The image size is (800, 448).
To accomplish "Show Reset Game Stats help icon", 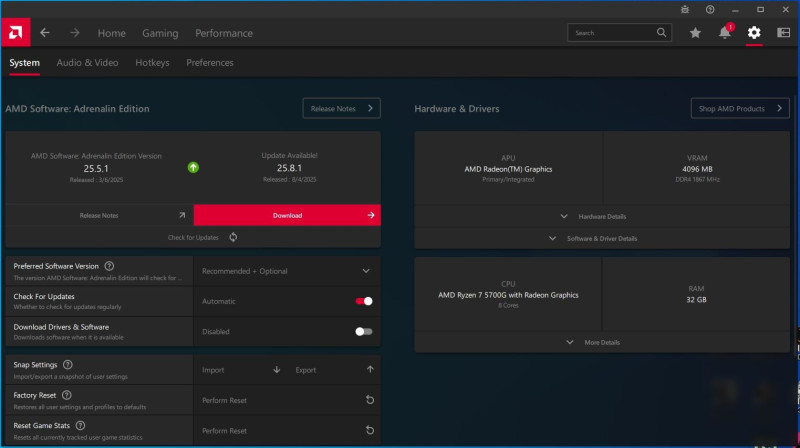I will 80,425.
